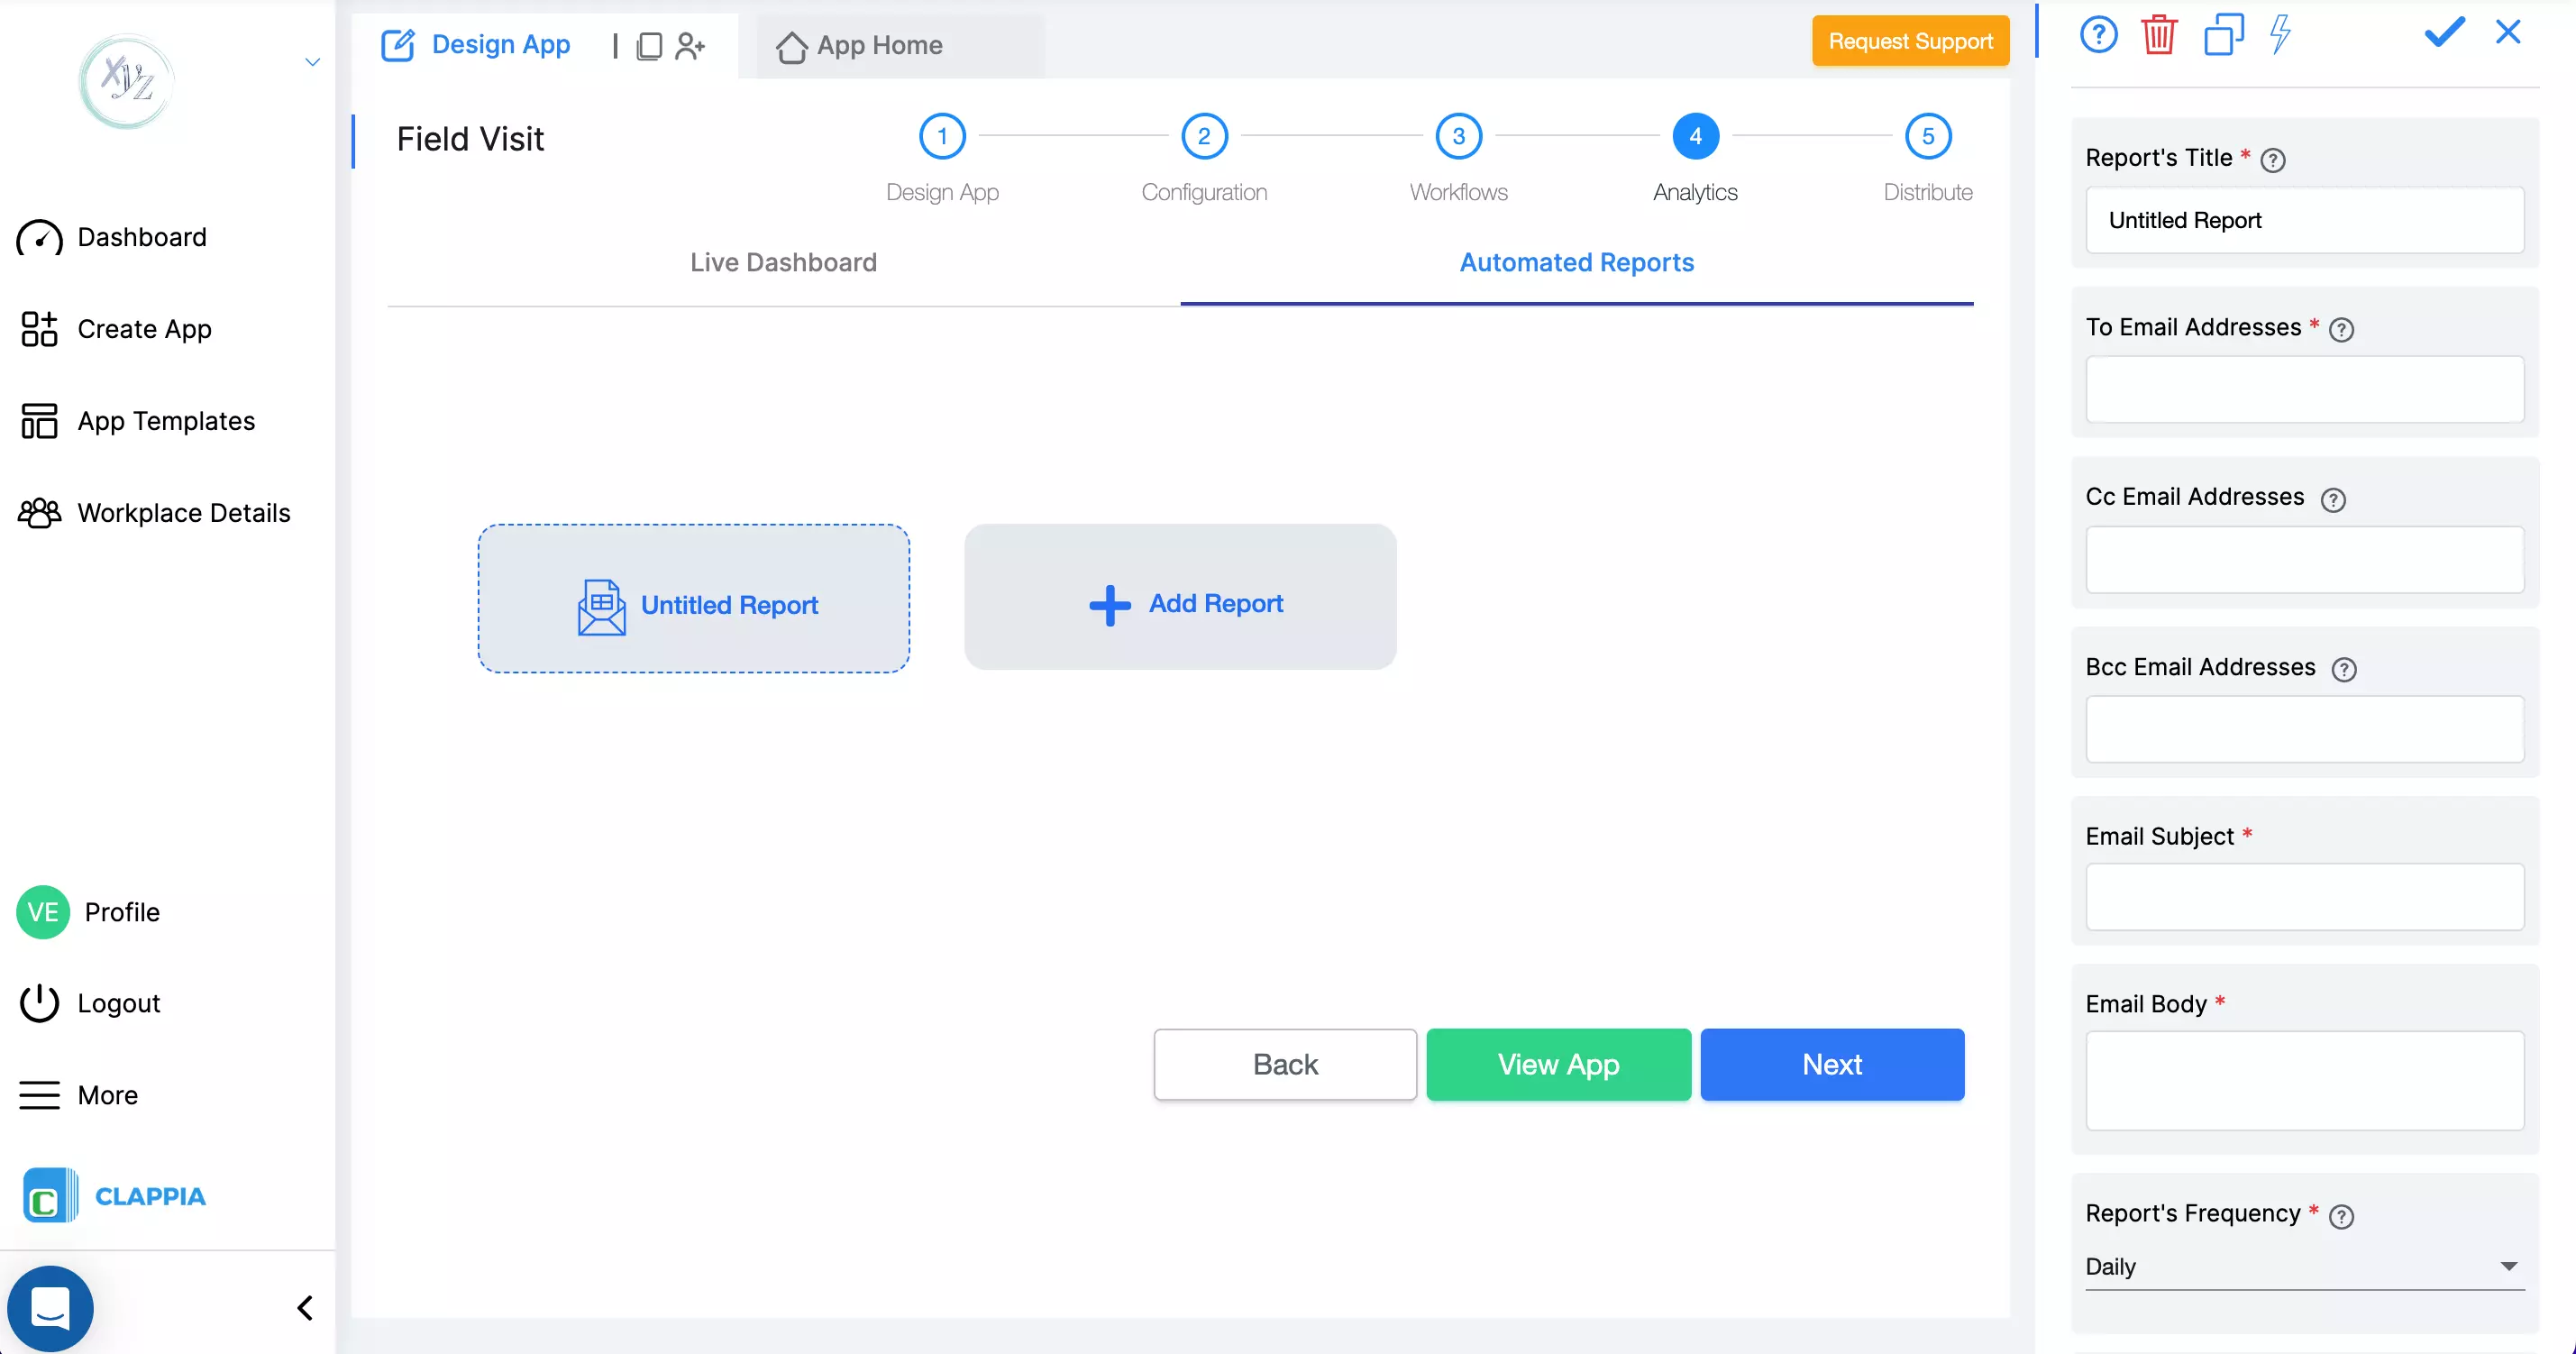
Task: Click the blue Next button
Action: click(1832, 1064)
